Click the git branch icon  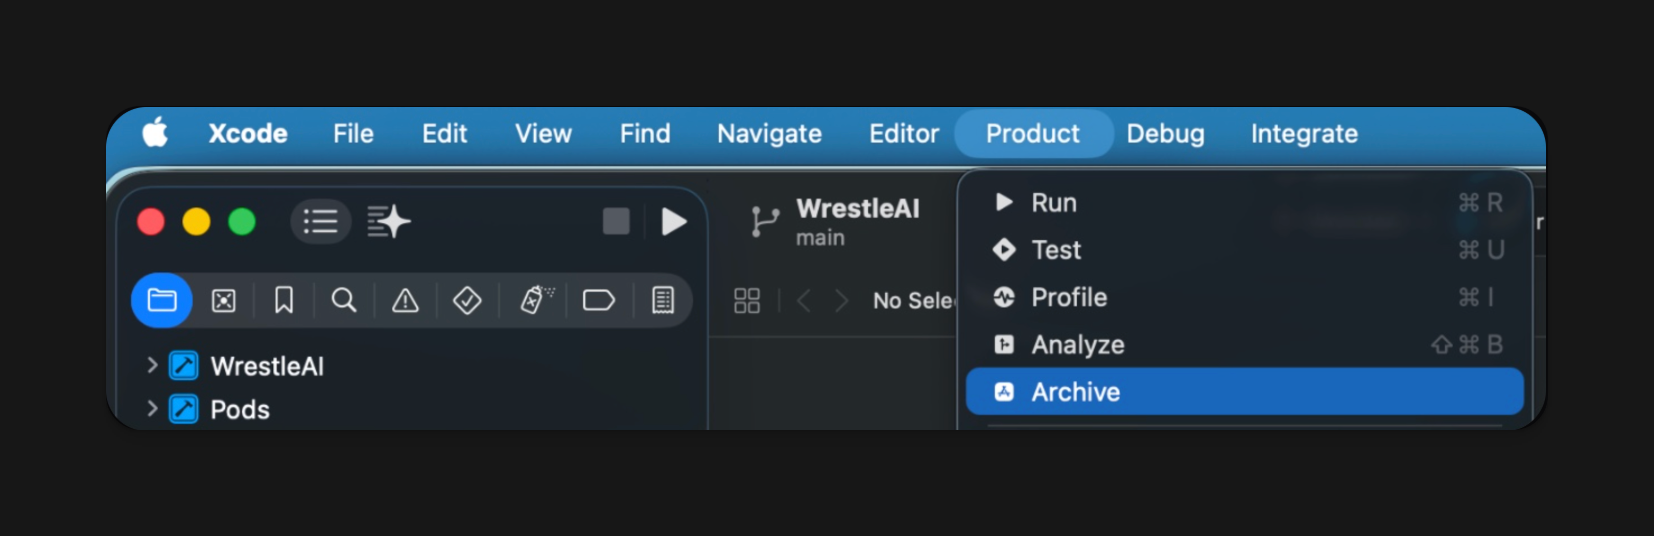tap(764, 221)
